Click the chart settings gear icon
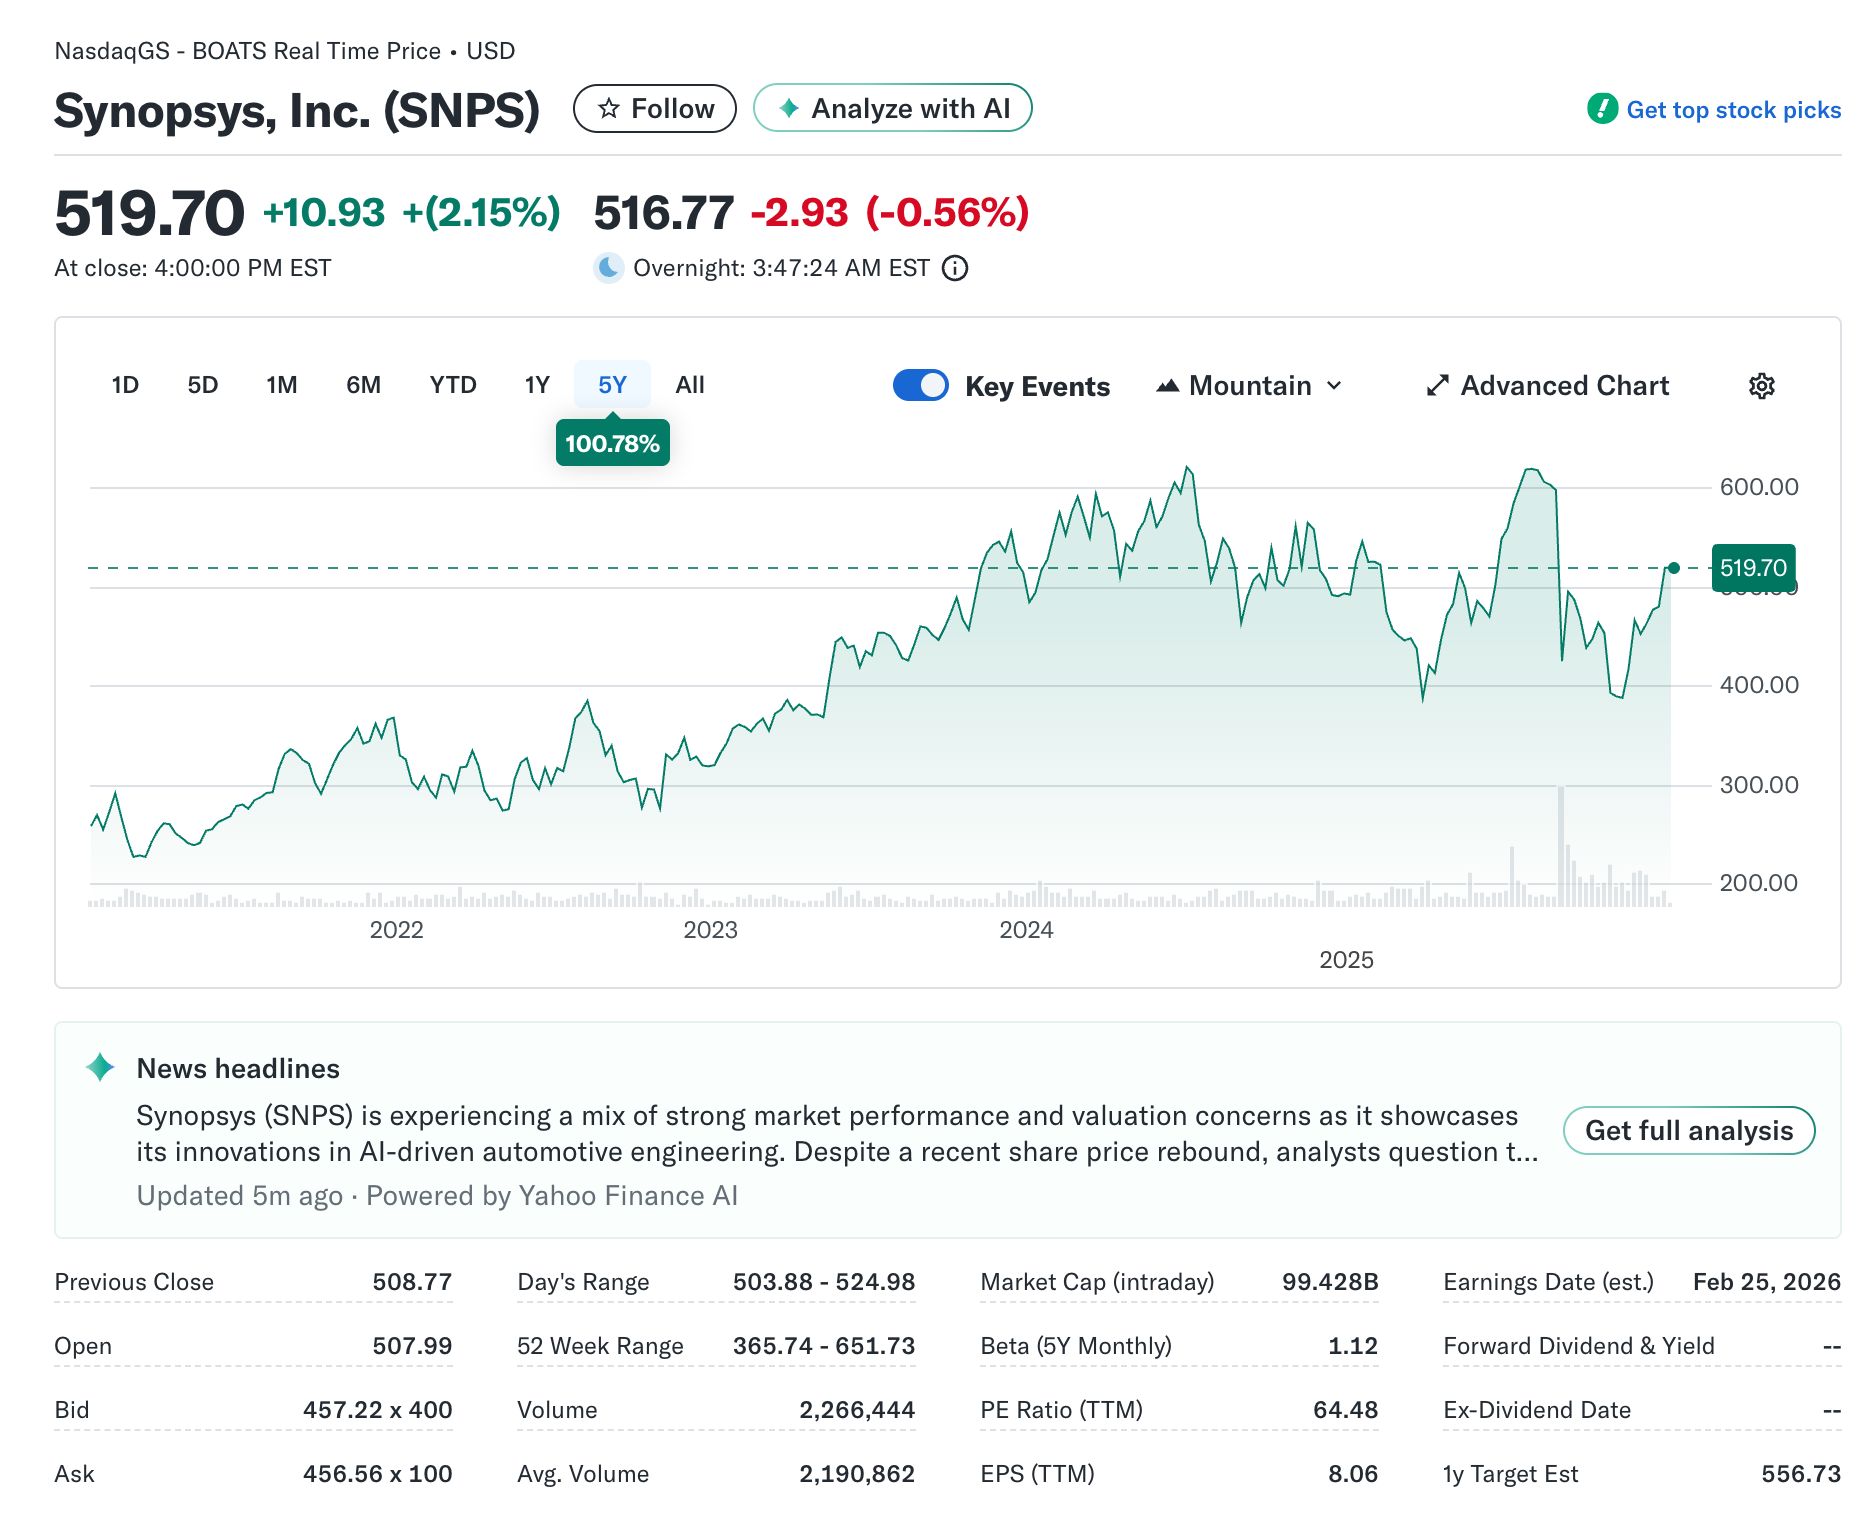Image resolution: width=1876 pixels, height=1516 pixels. [x=1761, y=386]
